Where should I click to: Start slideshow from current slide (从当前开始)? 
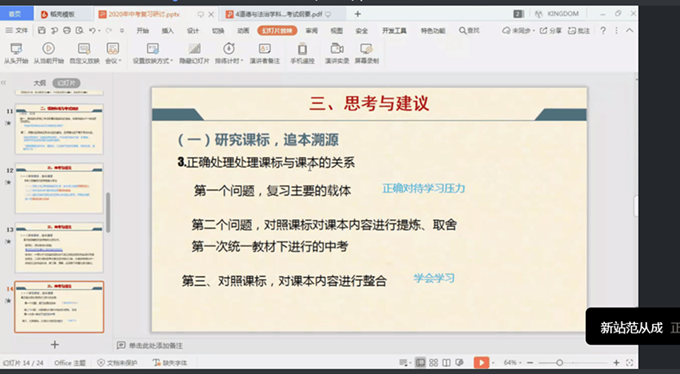pyautogui.click(x=49, y=53)
